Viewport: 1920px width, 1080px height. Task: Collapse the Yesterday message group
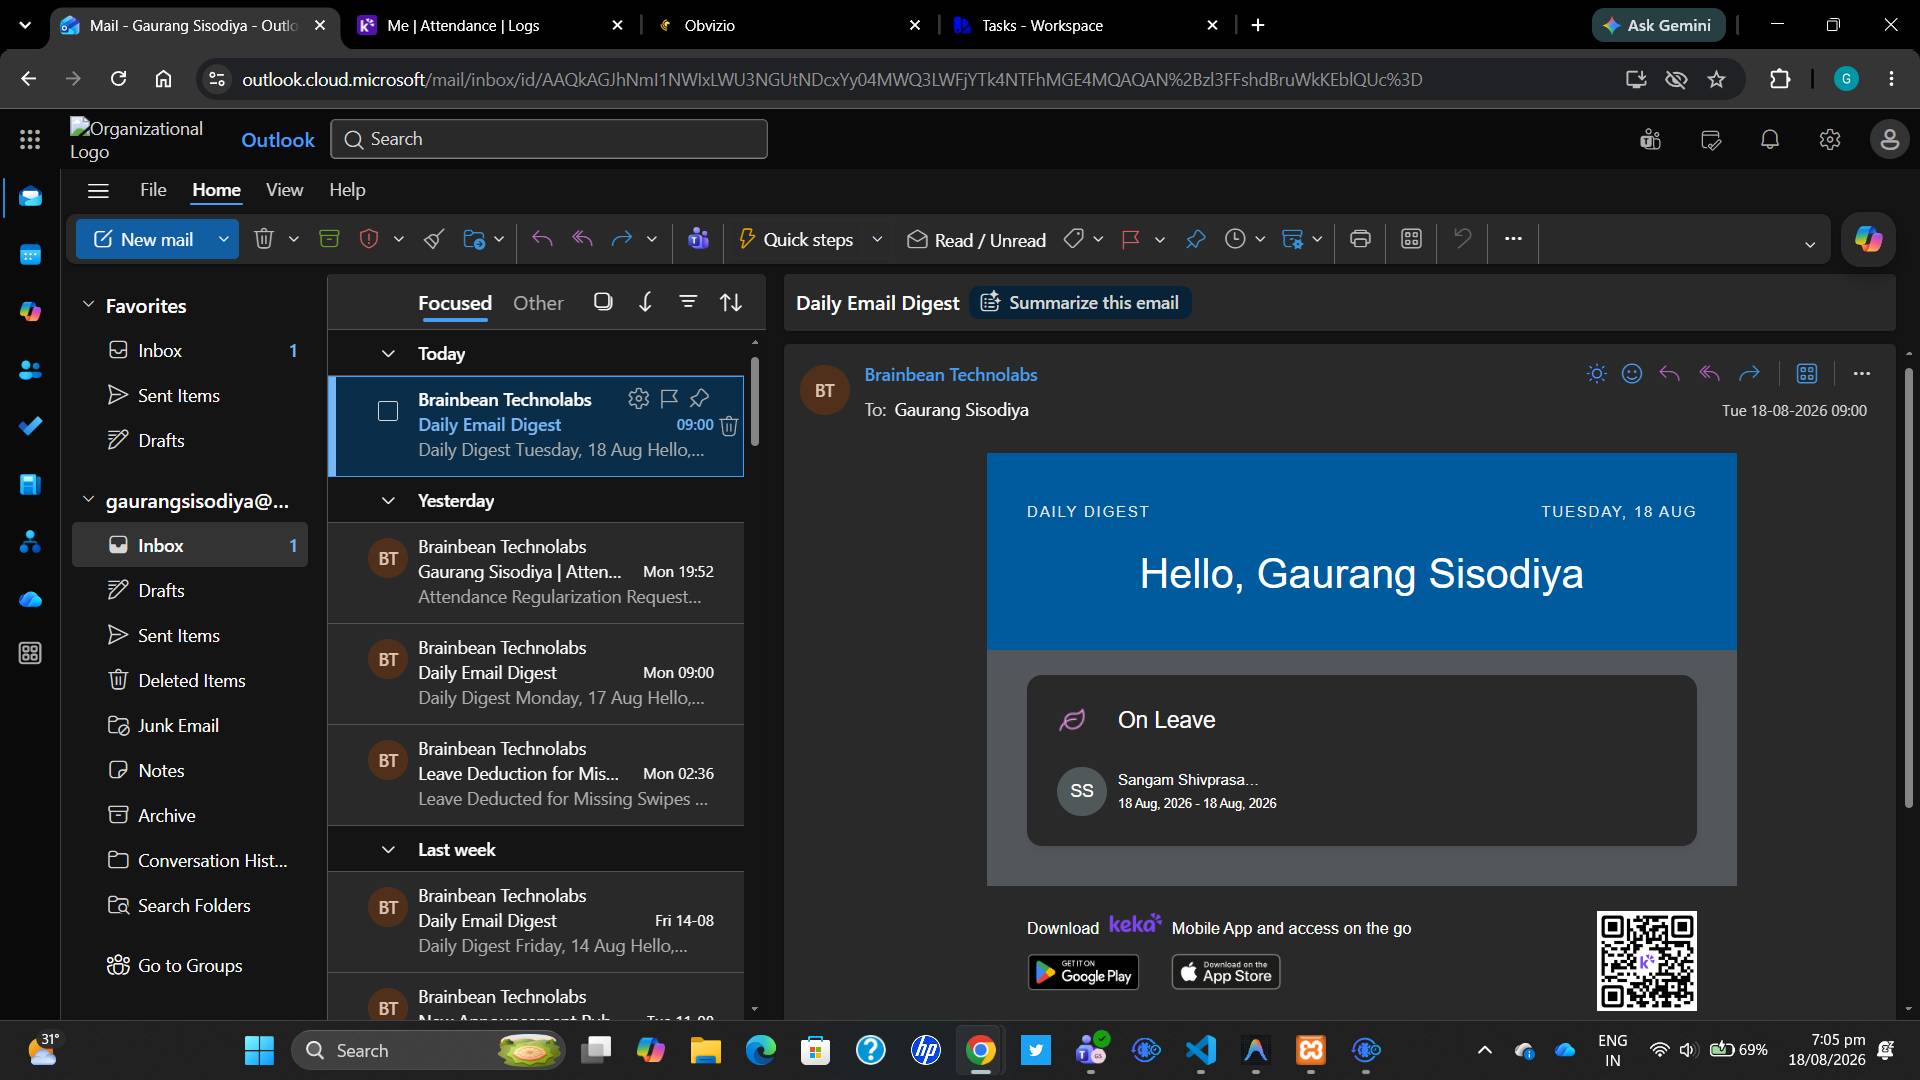[388, 500]
